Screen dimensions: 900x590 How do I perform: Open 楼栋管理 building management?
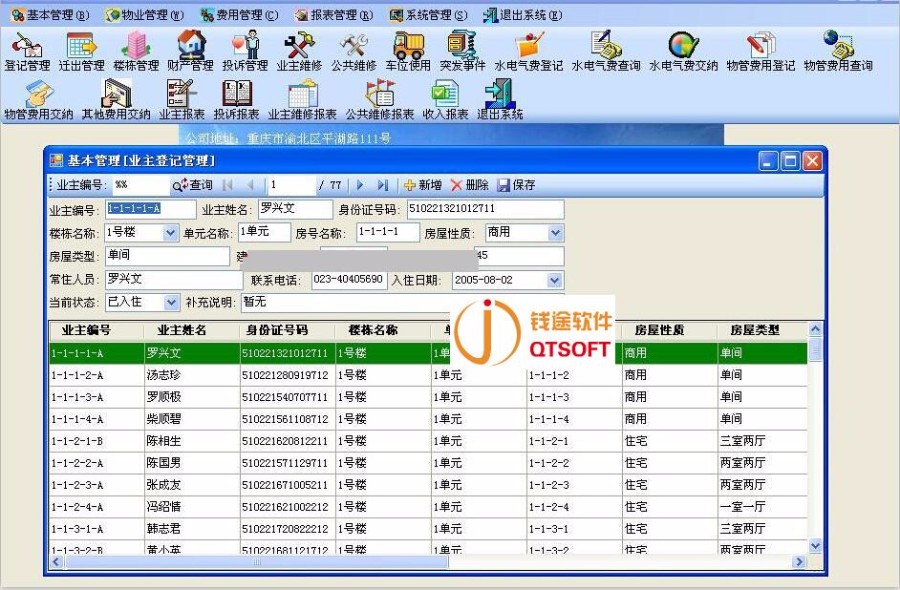pyautogui.click(x=134, y=48)
